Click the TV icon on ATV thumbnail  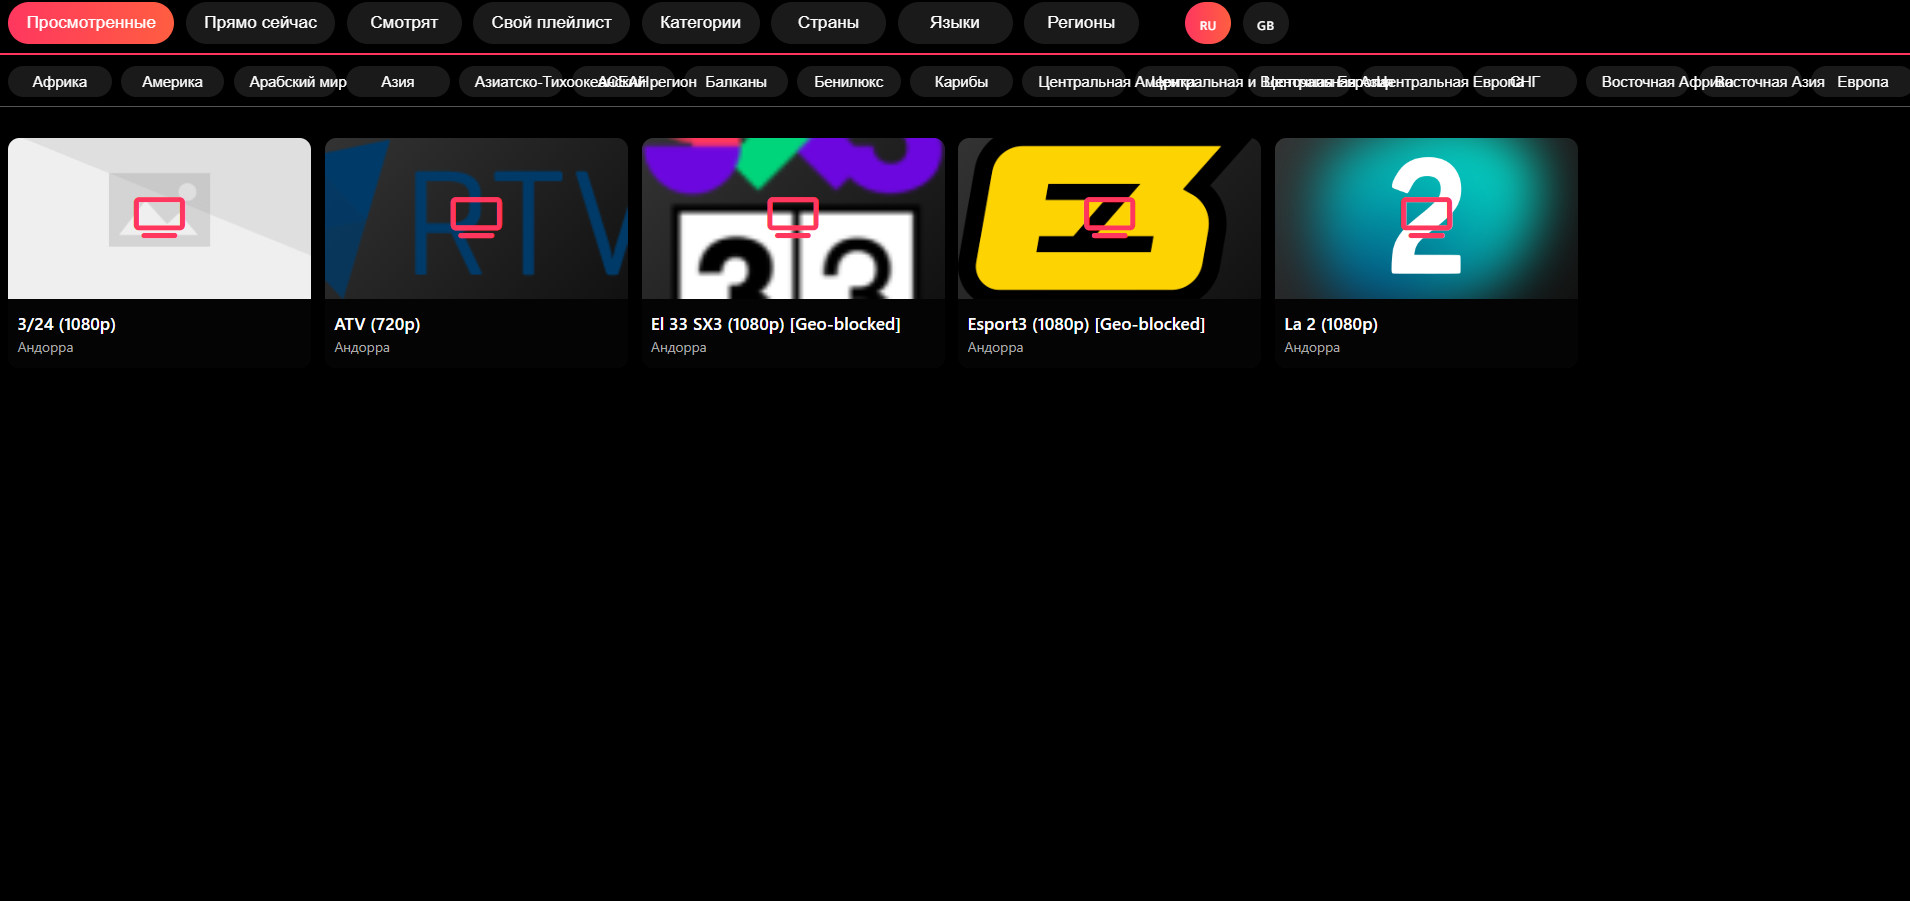476,217
